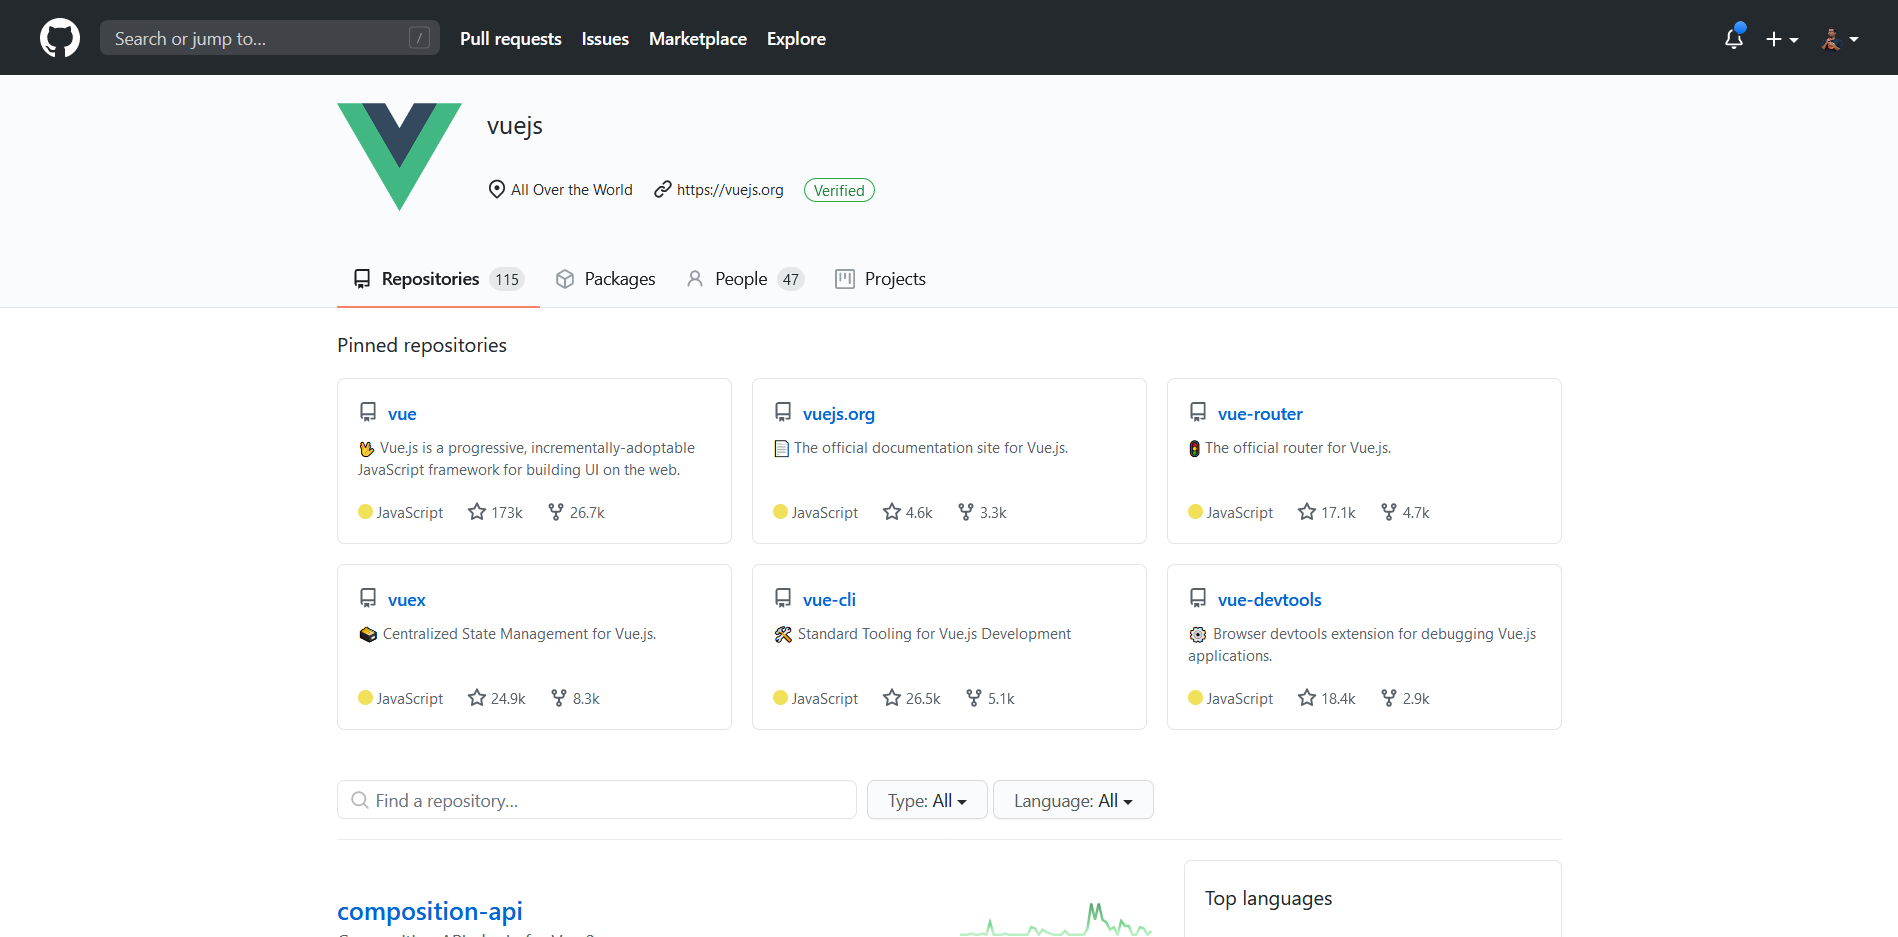Open GitHub home via Octocat logo
The image size is (1898, 937).
pos(60,38)
